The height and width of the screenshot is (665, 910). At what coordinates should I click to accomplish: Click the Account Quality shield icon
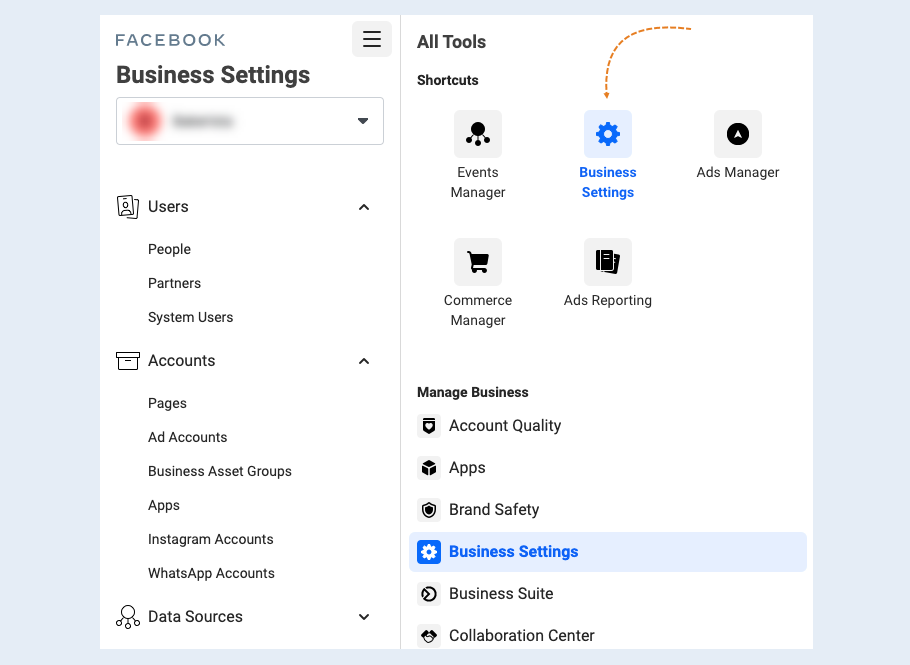point(429,426)
